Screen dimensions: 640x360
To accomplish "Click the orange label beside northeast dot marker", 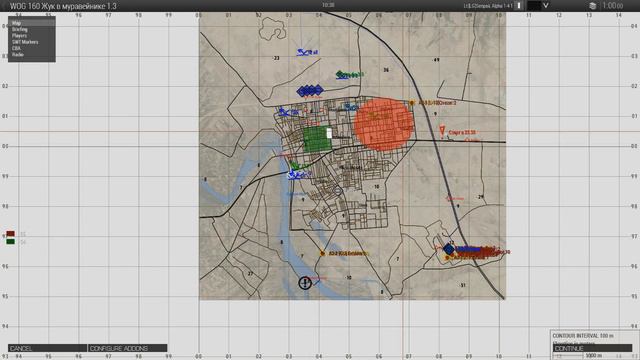I will [x=437, y=103].
